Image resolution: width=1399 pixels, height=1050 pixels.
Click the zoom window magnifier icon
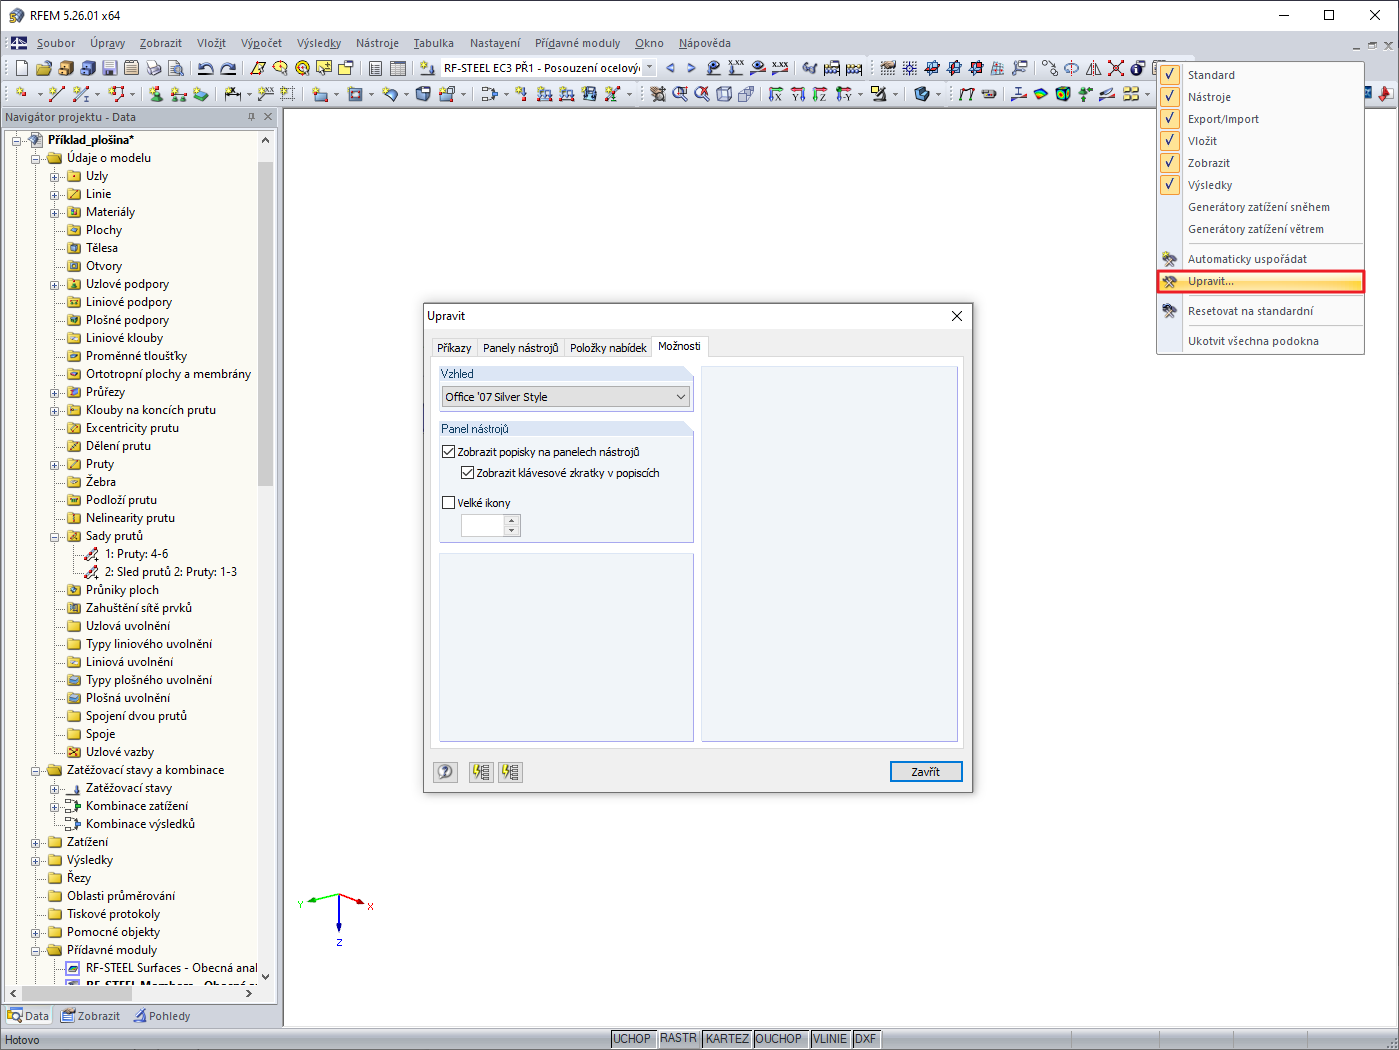point(680,94)
